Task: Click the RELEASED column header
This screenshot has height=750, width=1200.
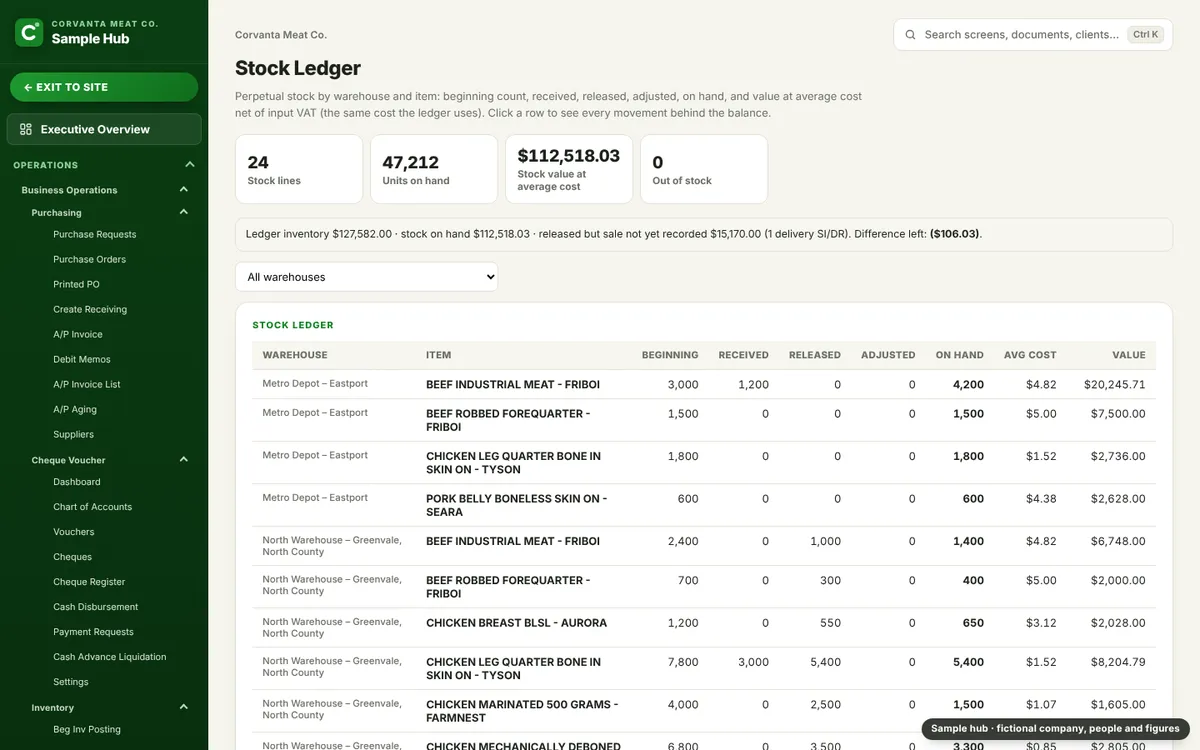Action: click(x=815, y=355)
